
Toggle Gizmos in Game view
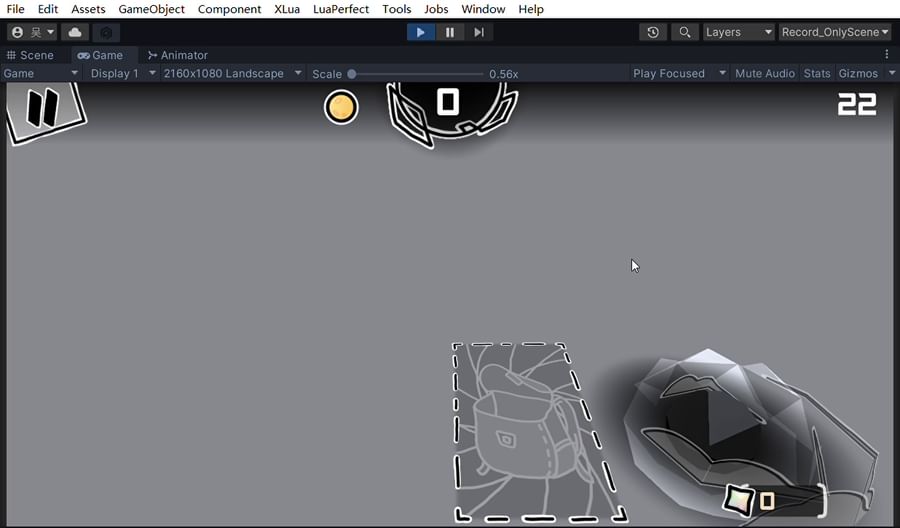pos(858,73)
